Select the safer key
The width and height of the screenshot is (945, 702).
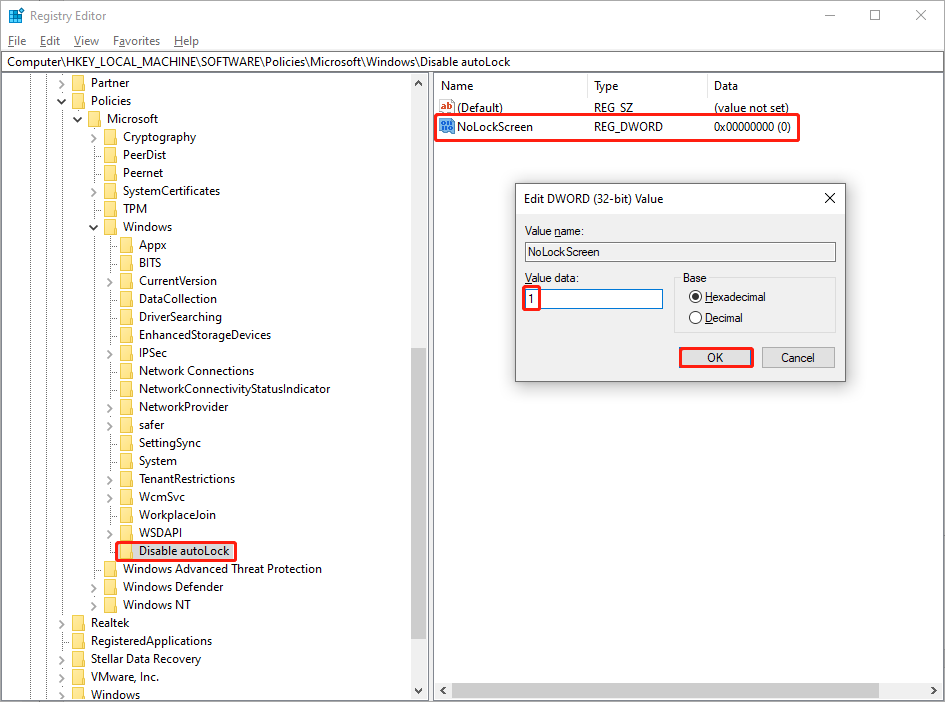click(x=151, y=425)
